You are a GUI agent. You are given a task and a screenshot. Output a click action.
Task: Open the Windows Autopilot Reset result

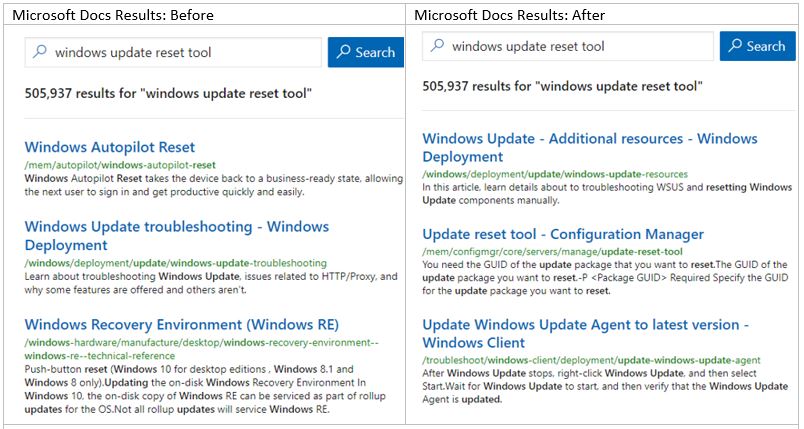(x=110, y=147)
